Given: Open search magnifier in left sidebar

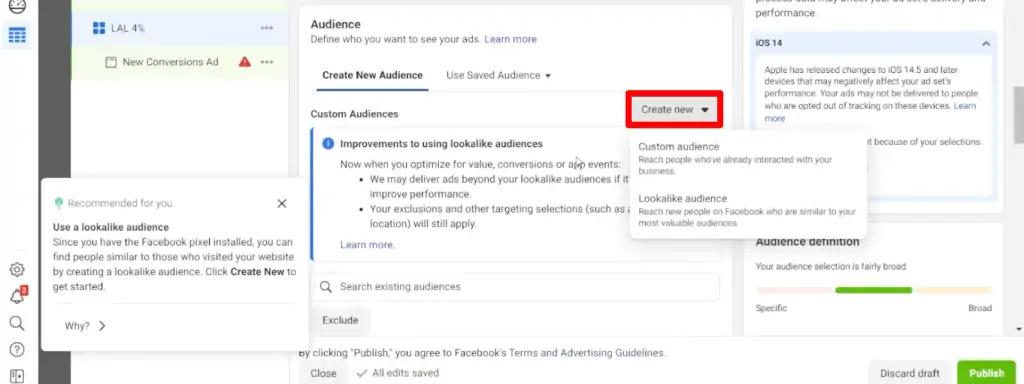Looking at the screenshot, I should (x=17, y=323).
